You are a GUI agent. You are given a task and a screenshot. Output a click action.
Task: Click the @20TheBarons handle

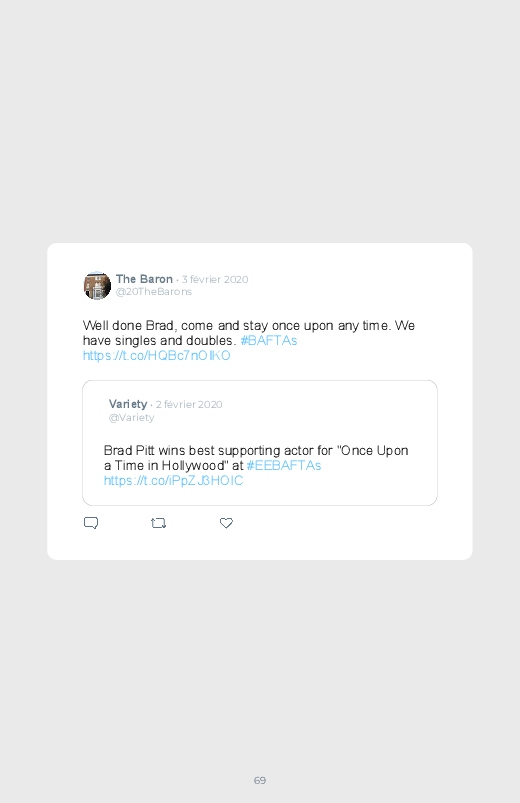(x=154, y=292)
